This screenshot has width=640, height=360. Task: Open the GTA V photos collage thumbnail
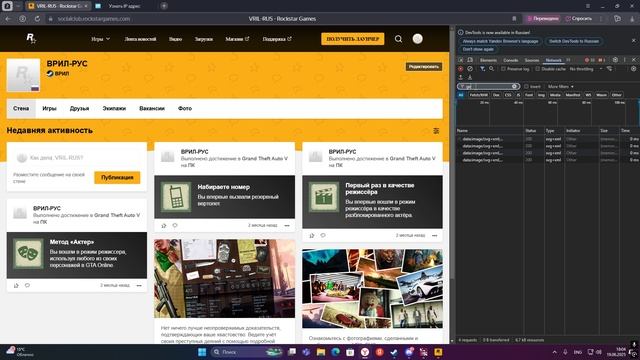coord(372,289)
